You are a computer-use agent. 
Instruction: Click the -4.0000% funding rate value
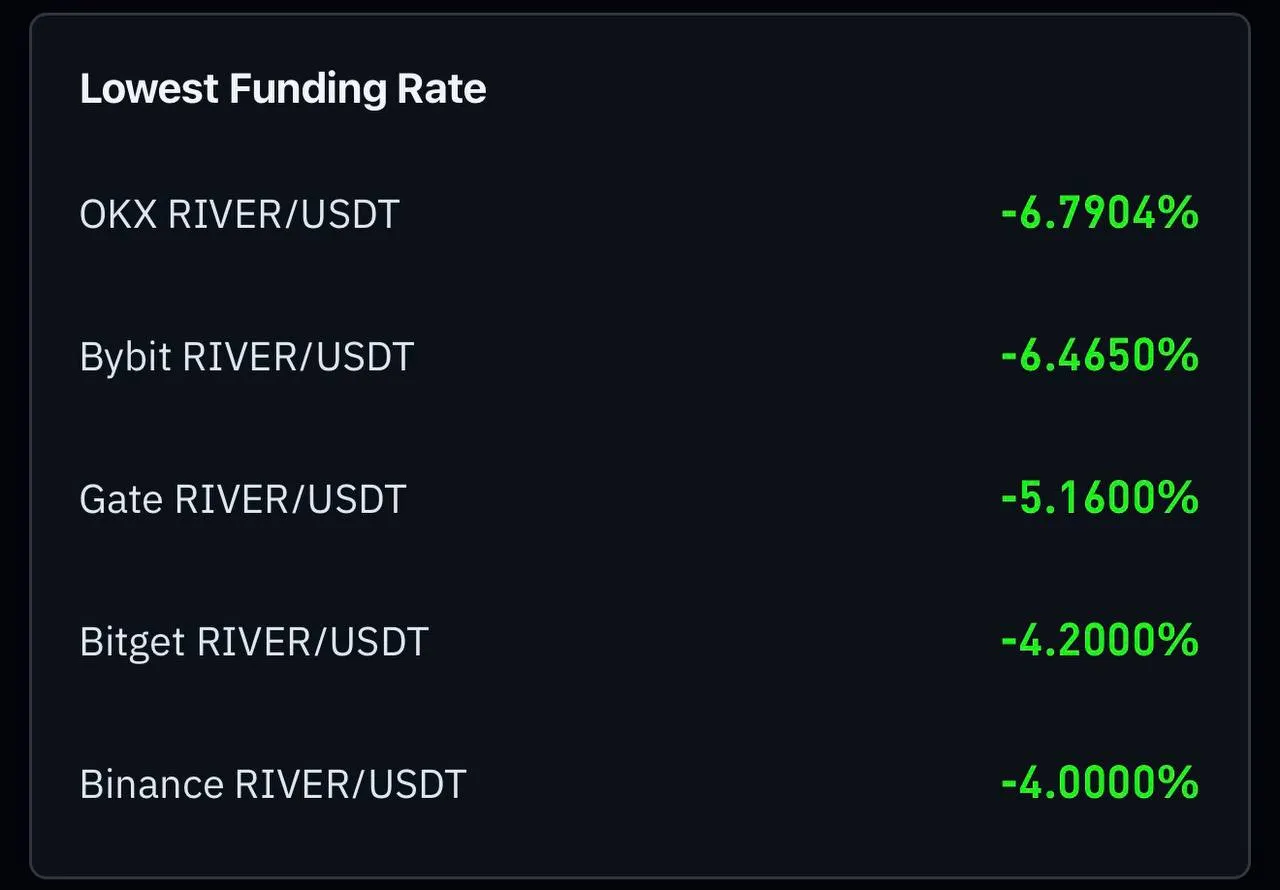[1099, 783]
